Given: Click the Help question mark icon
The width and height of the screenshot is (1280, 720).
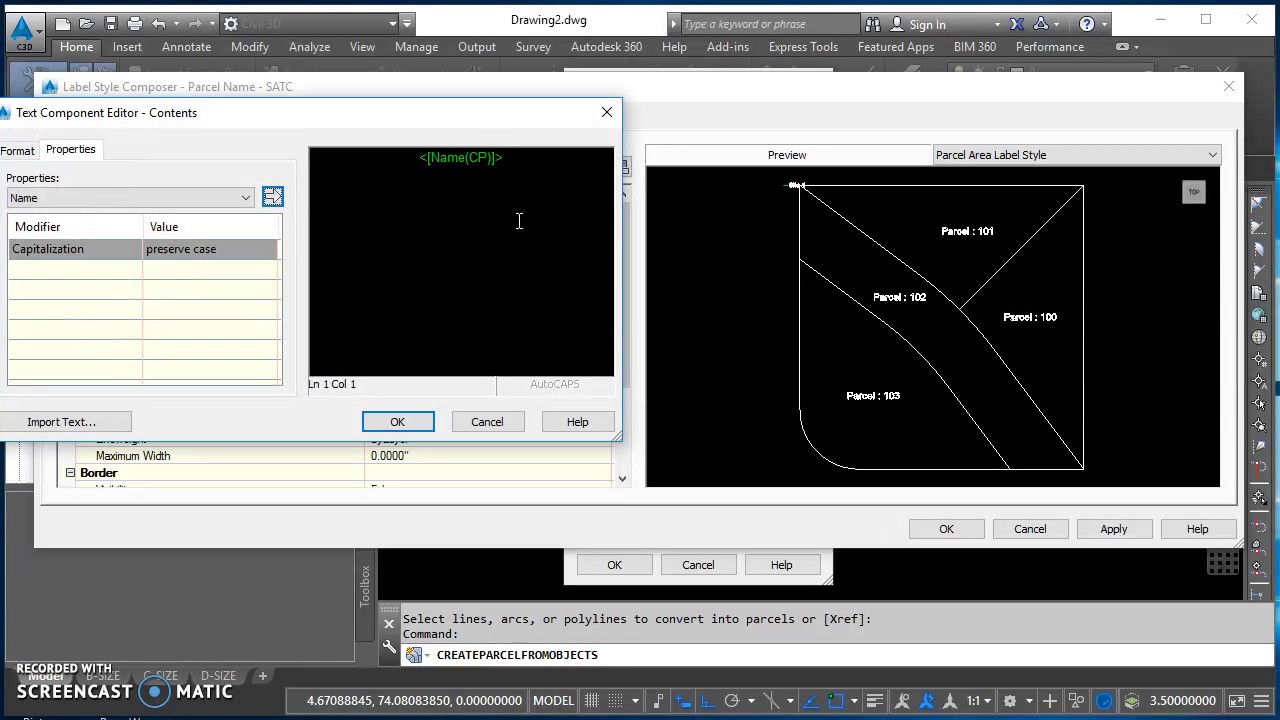Looking at the screenshot, I should pyautogui.click(x=1087, y=24).
